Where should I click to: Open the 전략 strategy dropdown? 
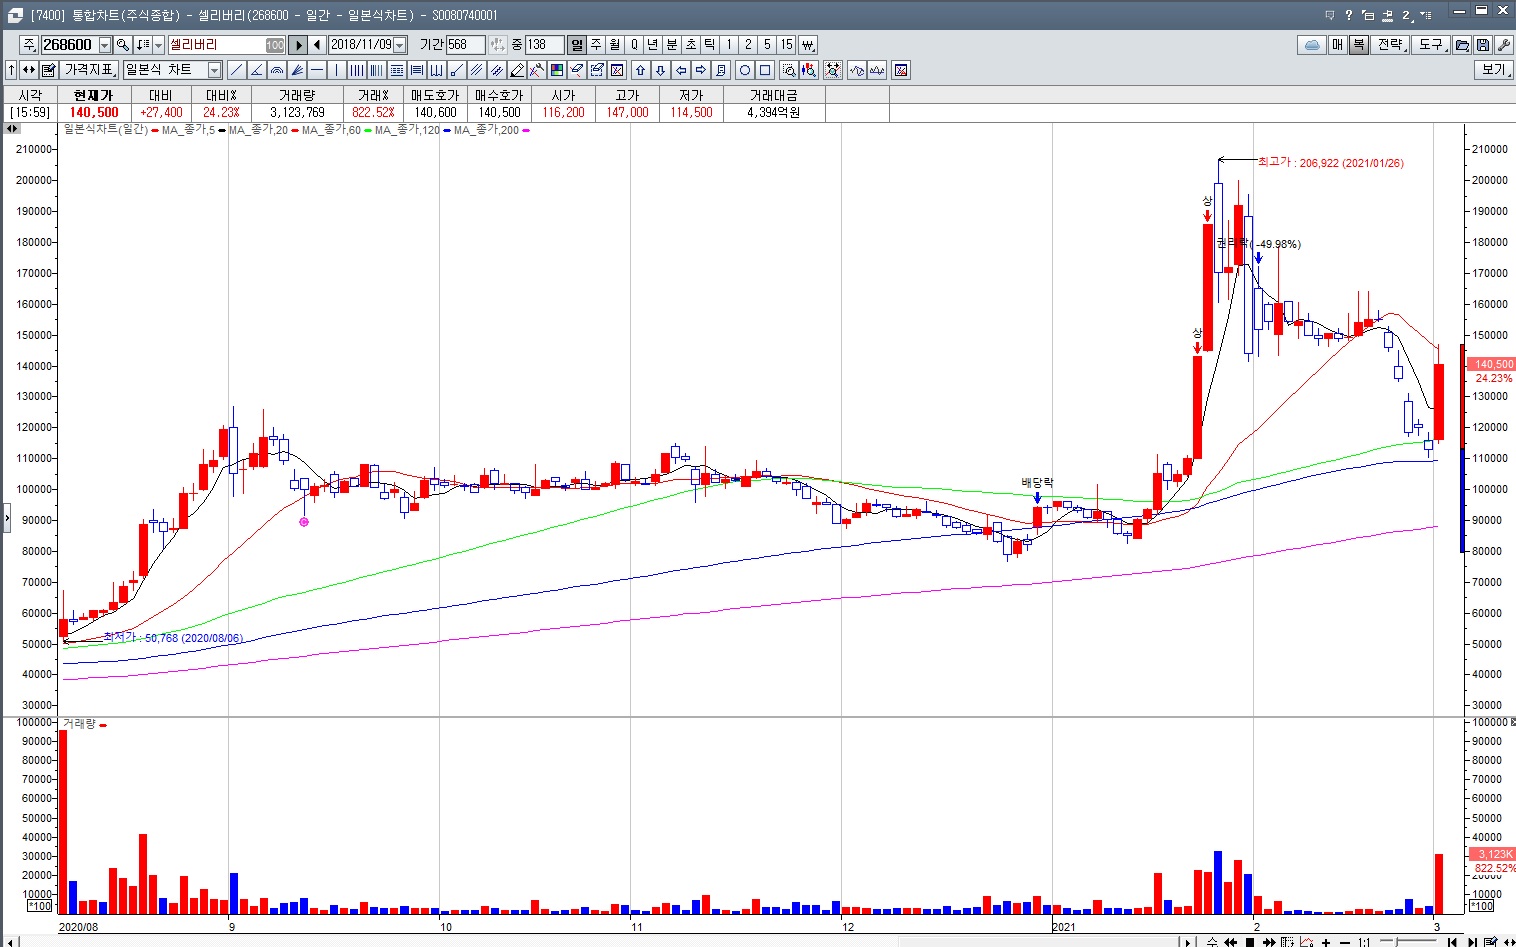click(x=1391, y=45)
